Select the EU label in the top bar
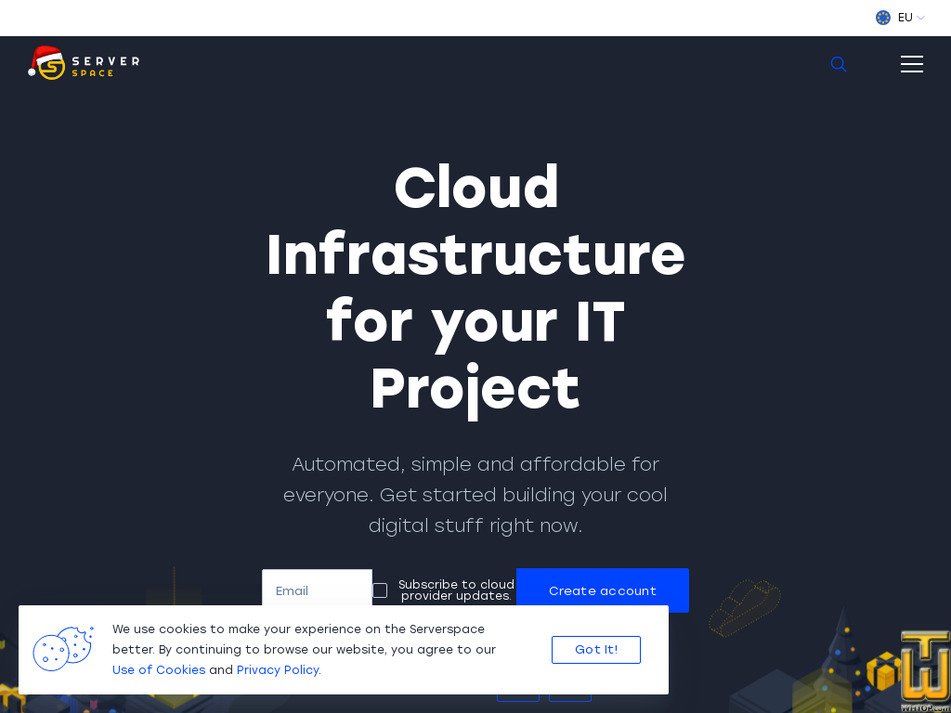951x713 pixels. click(x=905, y=17)
